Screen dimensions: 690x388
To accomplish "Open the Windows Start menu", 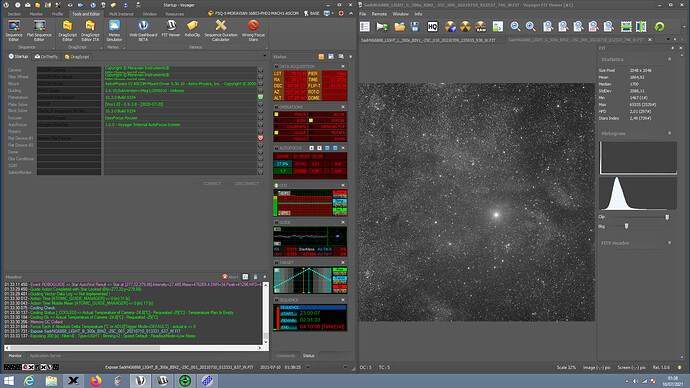I will (9, 381).
